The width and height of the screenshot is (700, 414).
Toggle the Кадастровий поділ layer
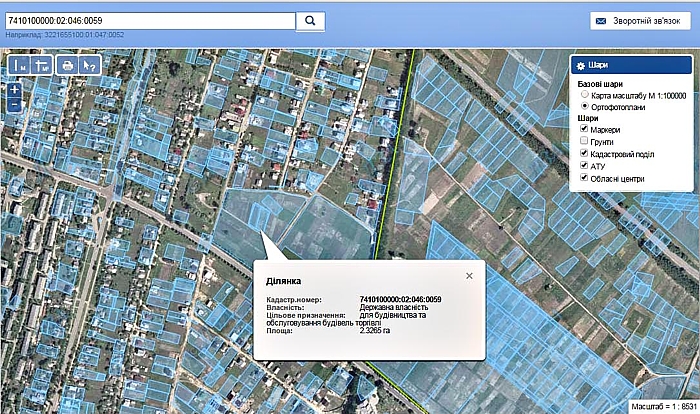pos(584,154)
